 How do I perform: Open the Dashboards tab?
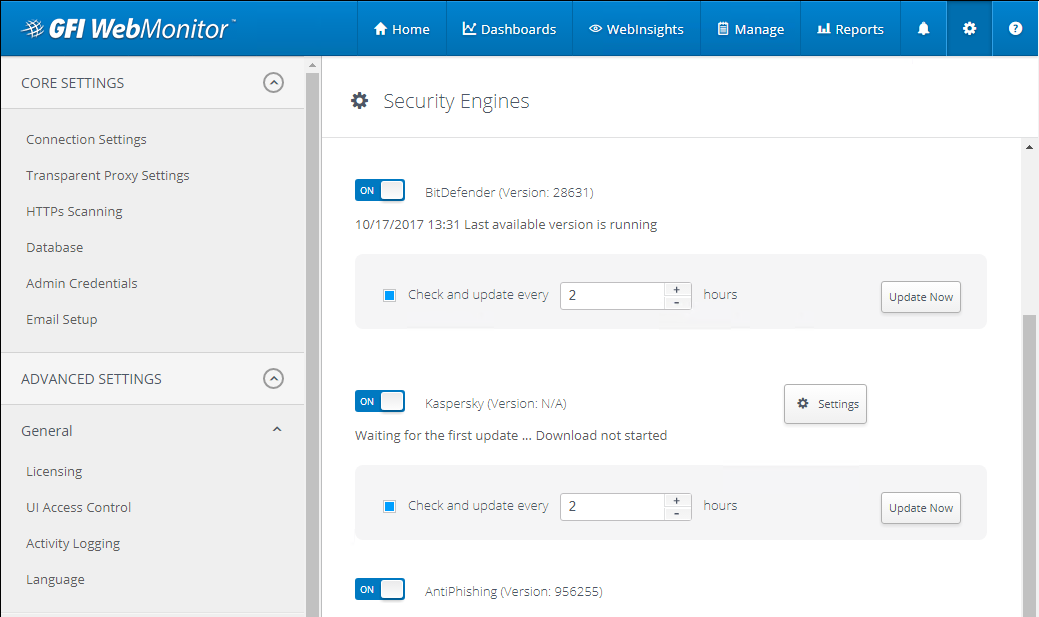pos(509,29)
